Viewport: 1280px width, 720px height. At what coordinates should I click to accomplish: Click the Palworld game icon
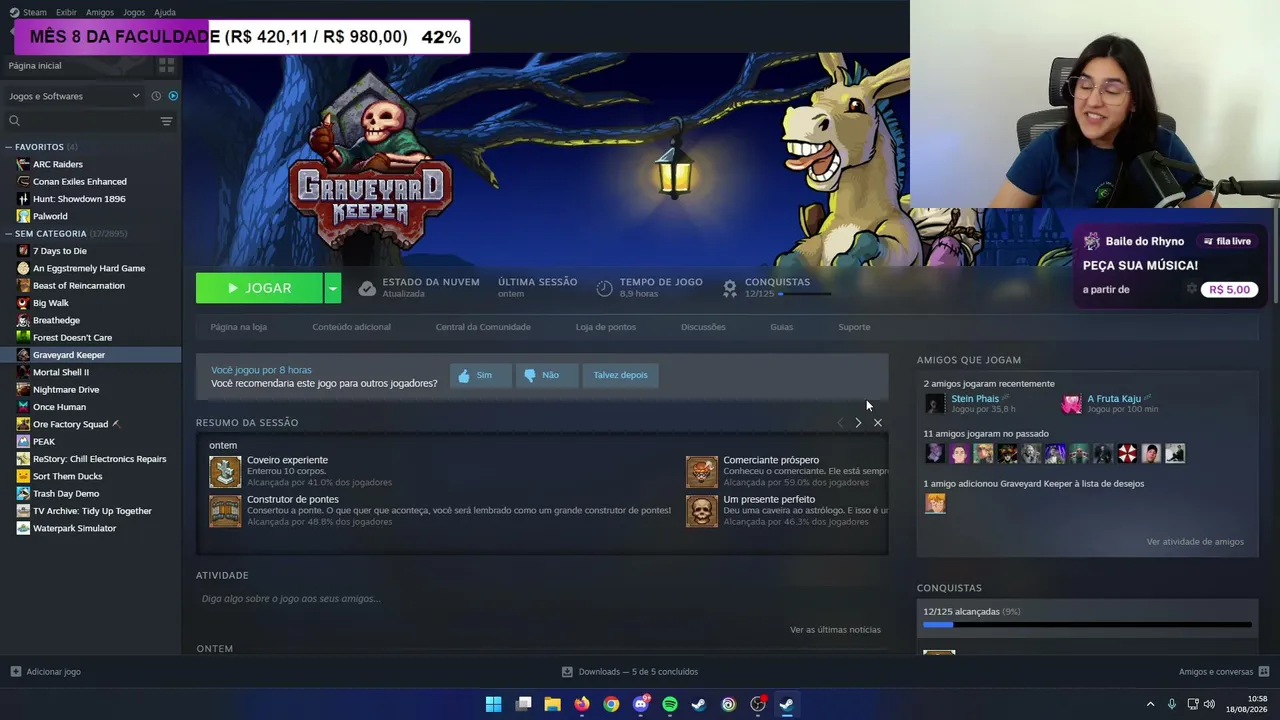pyautogui.click(x=23, y=216)
